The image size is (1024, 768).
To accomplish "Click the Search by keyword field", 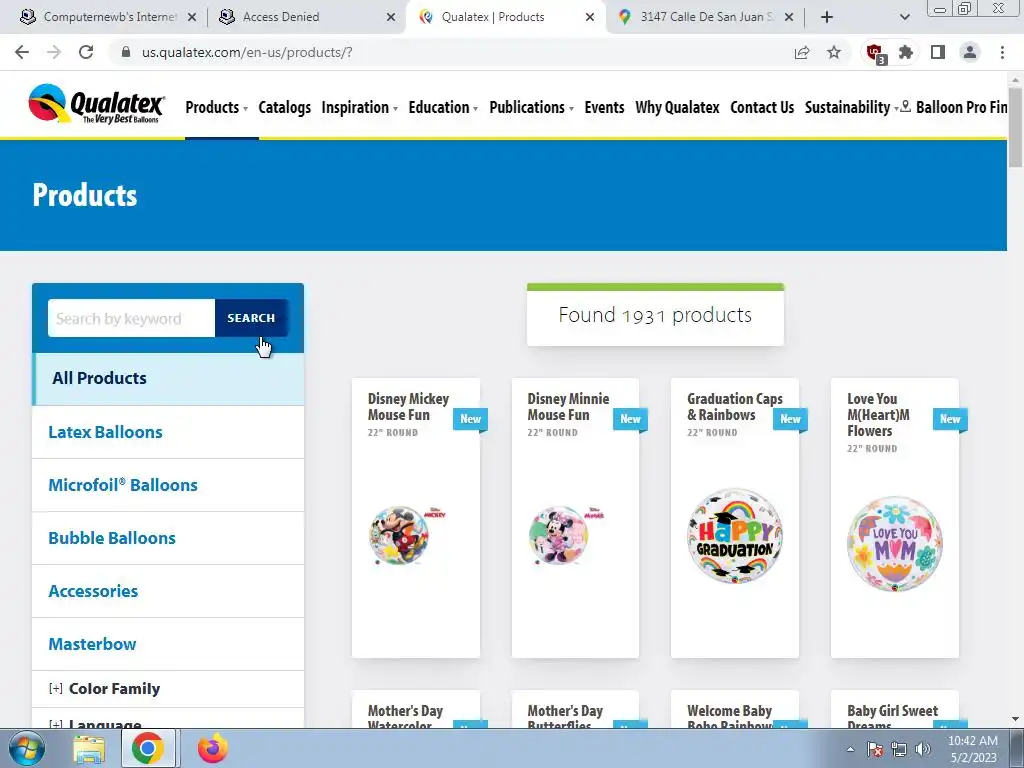I will (x=131, y=318).
